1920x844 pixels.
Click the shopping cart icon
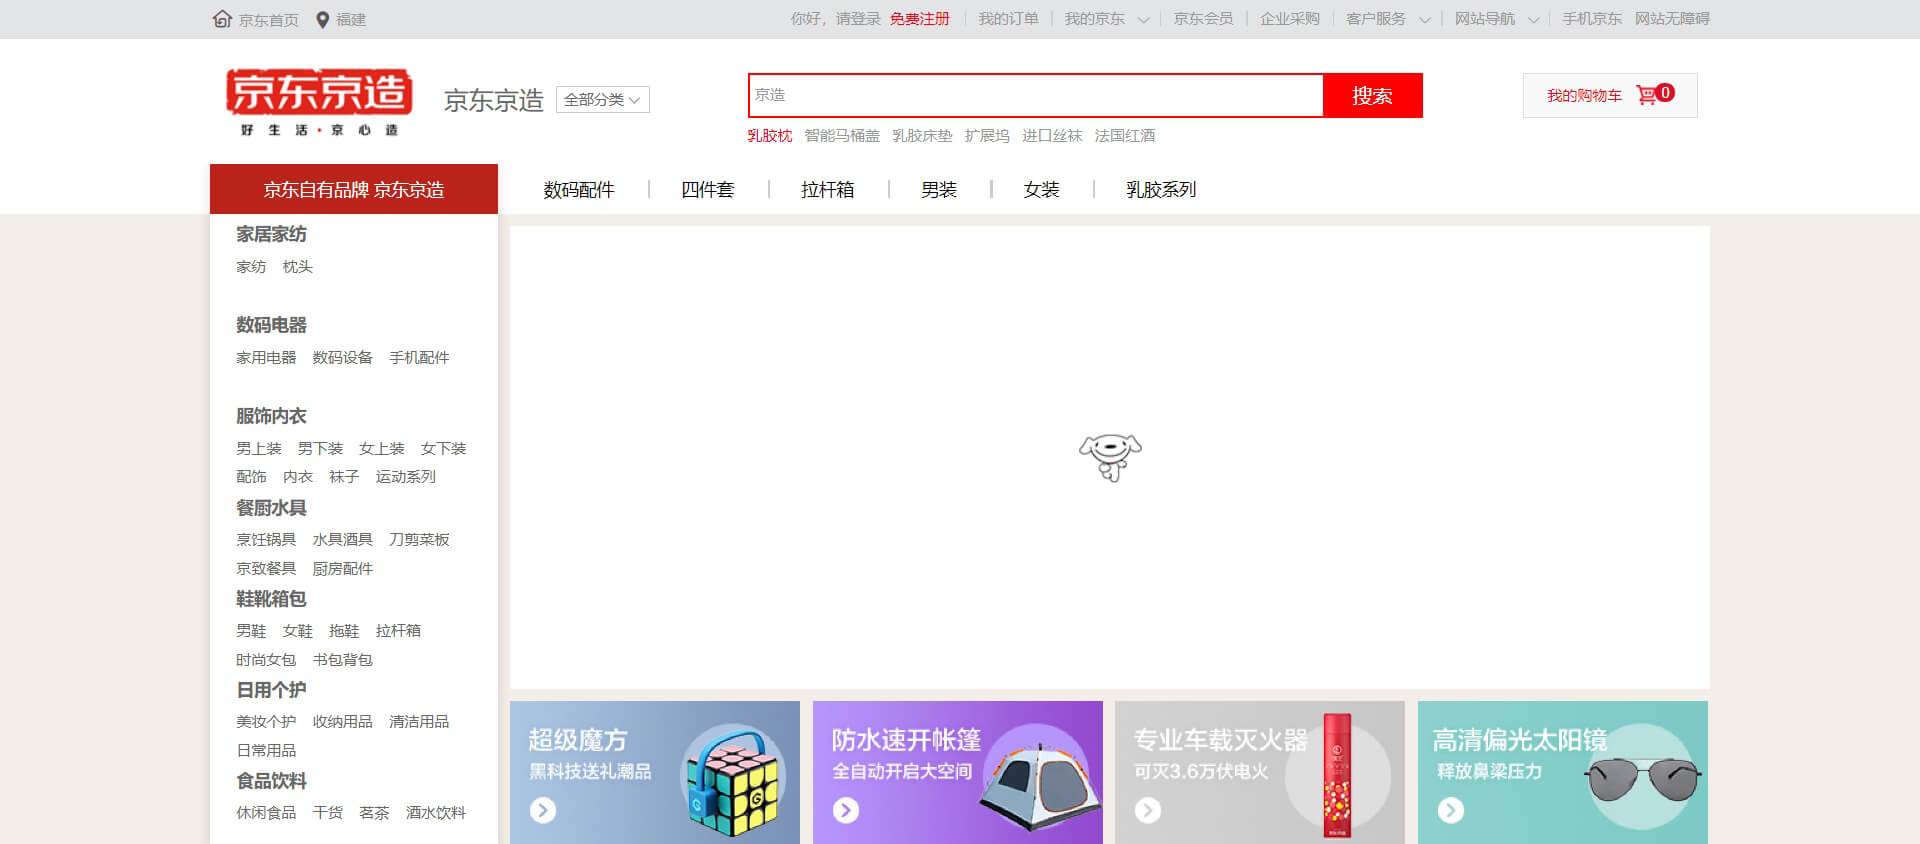(x=1646, y=95)
